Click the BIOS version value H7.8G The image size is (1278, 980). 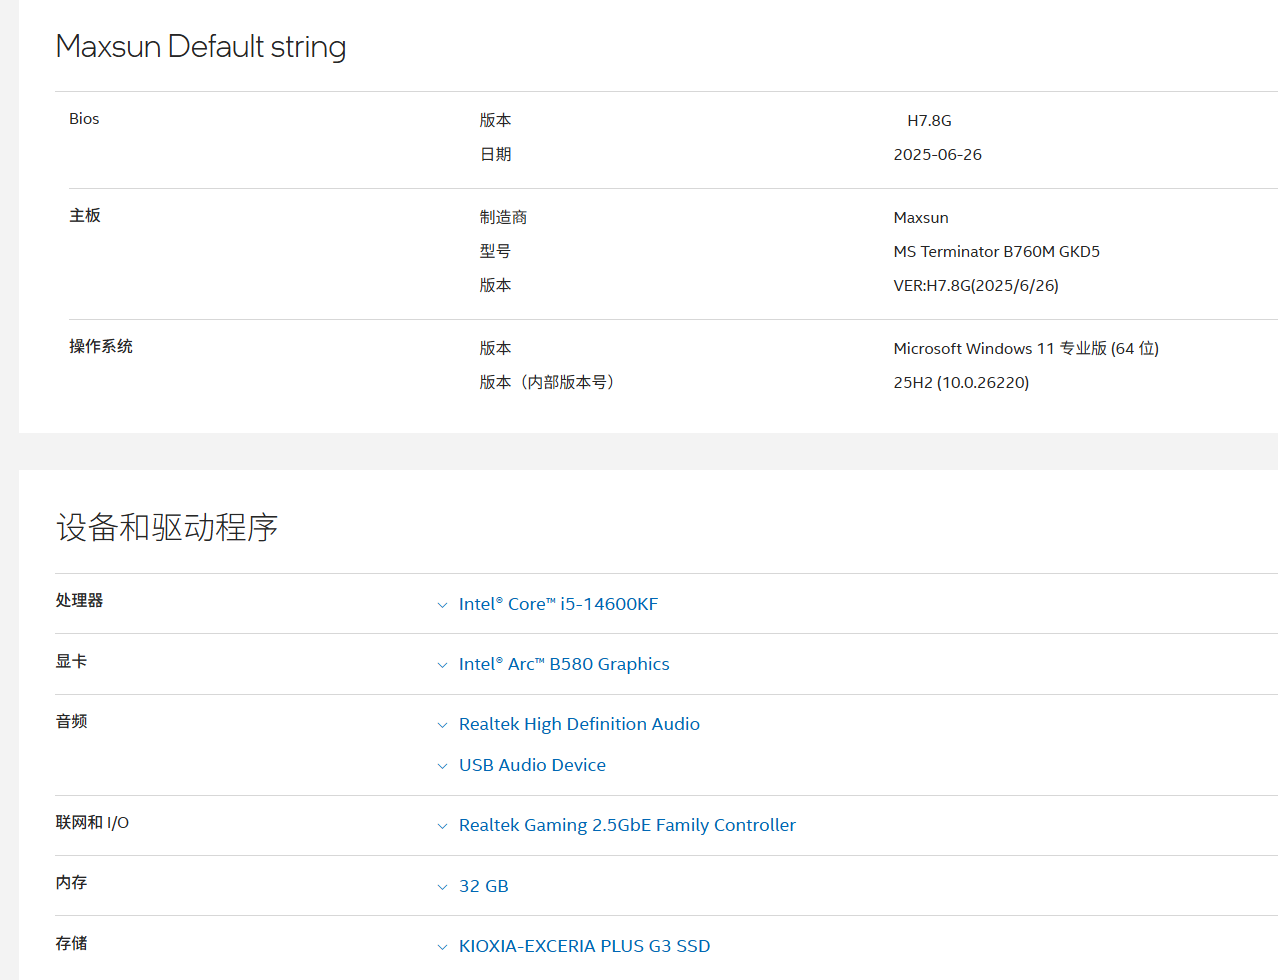tap(929, 121)
